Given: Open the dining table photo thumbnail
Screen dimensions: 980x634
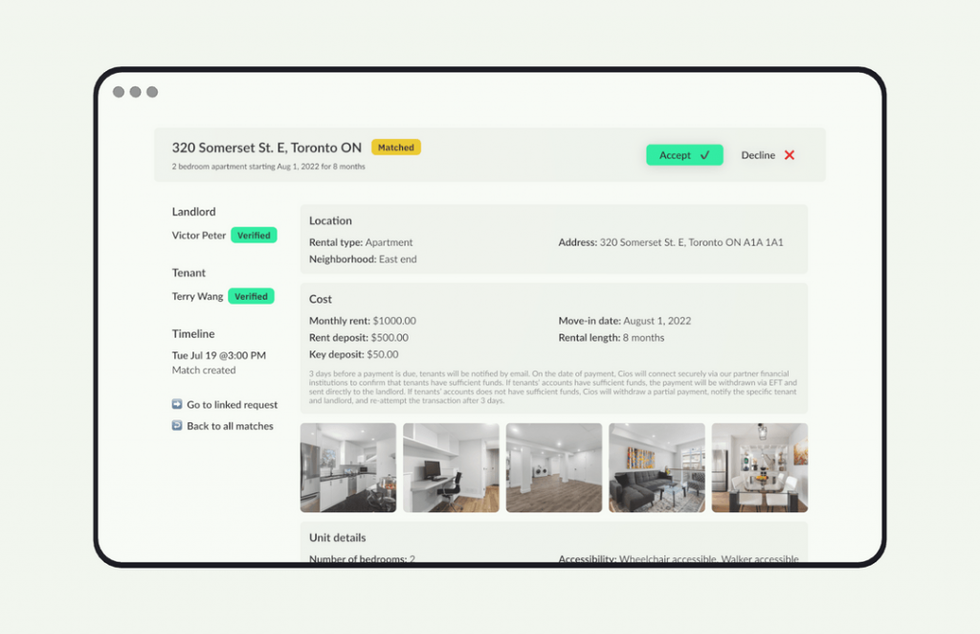Looking at the screenshot, I should tap(759, 467).
